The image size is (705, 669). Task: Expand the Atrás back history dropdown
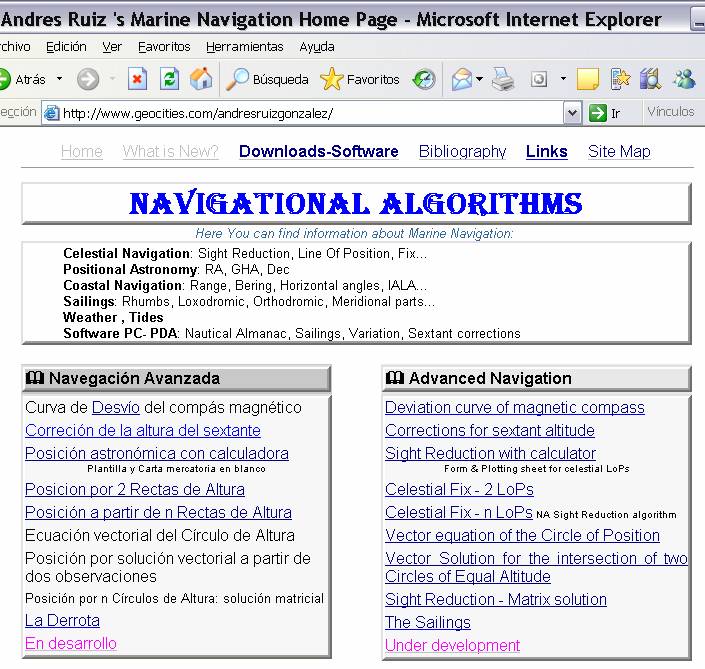click(59, 79)
